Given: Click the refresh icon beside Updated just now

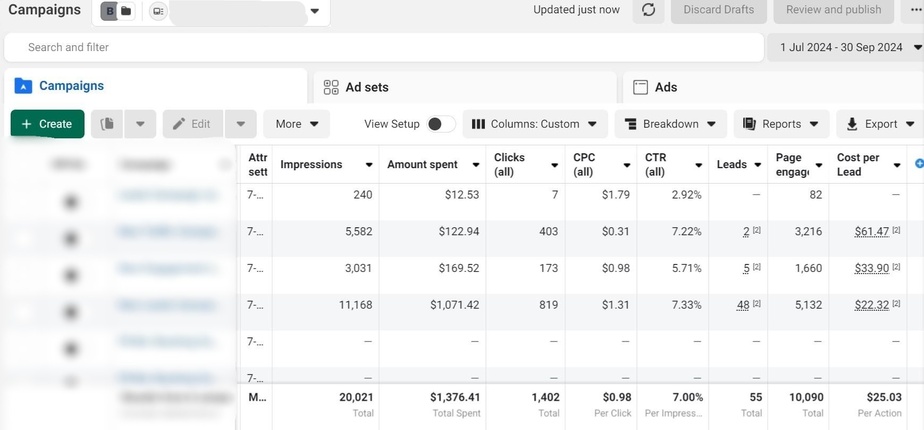Looking at the screenshot, I should pyautogui.click(x=648, y=10).
